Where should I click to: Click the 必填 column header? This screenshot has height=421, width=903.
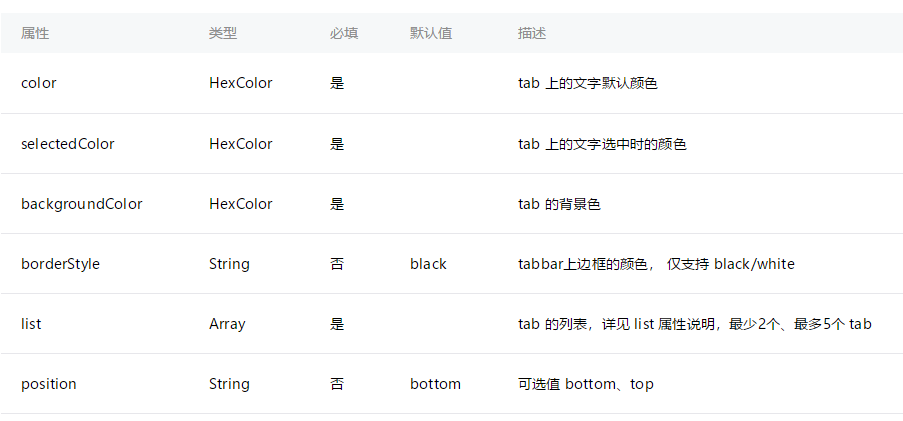click(344, 33)
